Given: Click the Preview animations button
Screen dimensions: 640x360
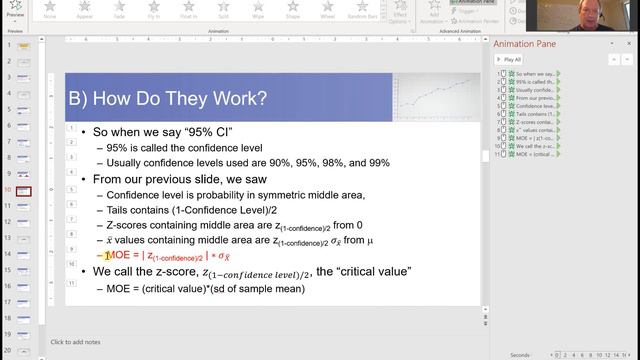Looking at the screenshot, I should coord(16,10).
